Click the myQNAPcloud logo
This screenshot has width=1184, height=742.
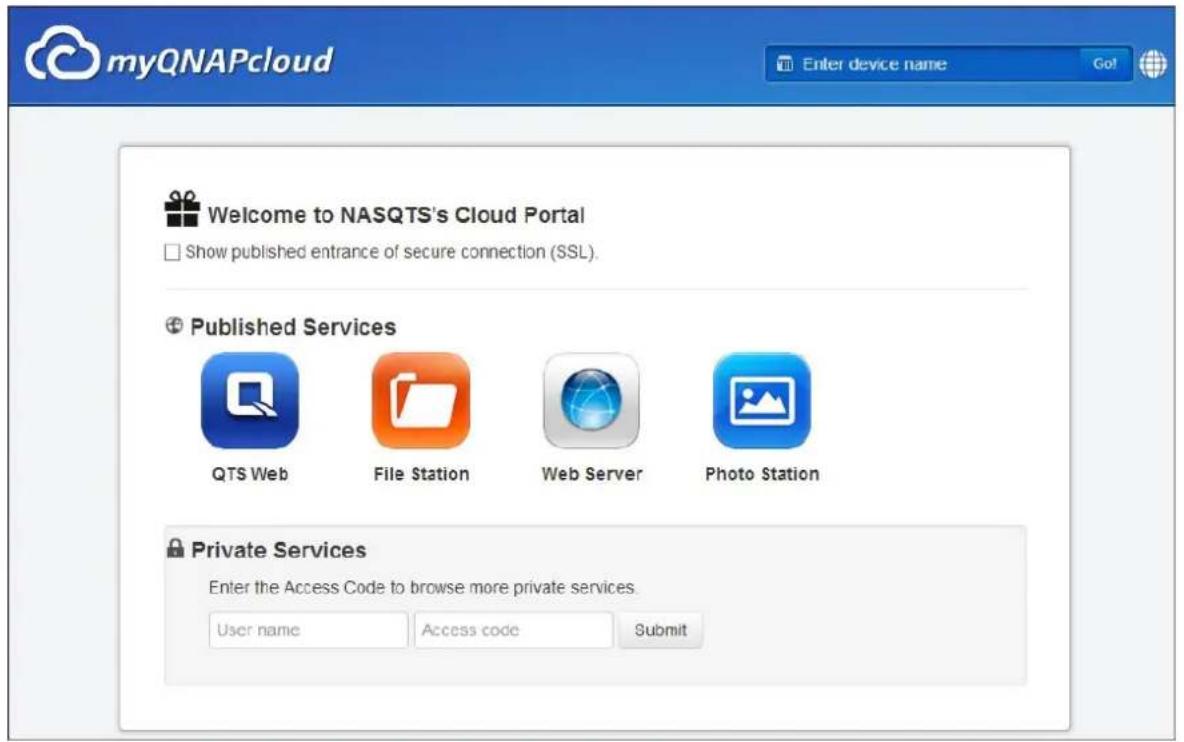[x=179, y=55]
